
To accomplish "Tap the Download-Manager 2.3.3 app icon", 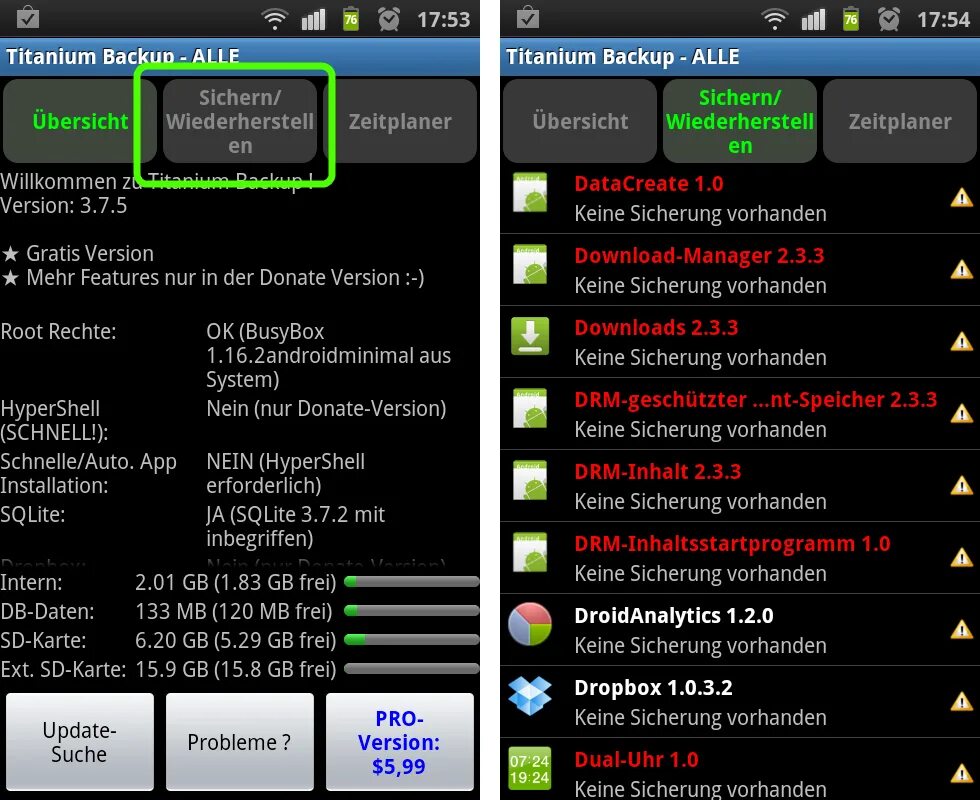I will 530,264.
